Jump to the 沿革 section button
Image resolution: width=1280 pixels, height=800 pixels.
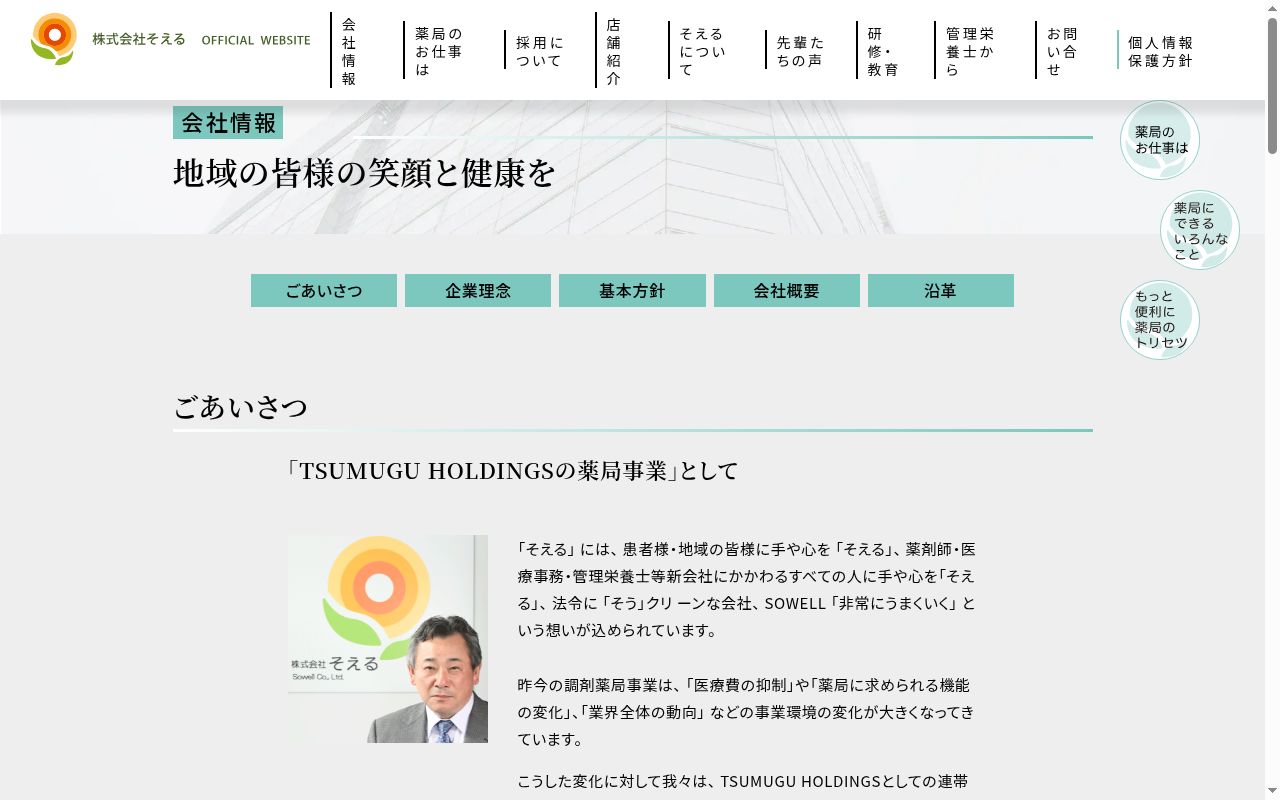coord(941,291)
